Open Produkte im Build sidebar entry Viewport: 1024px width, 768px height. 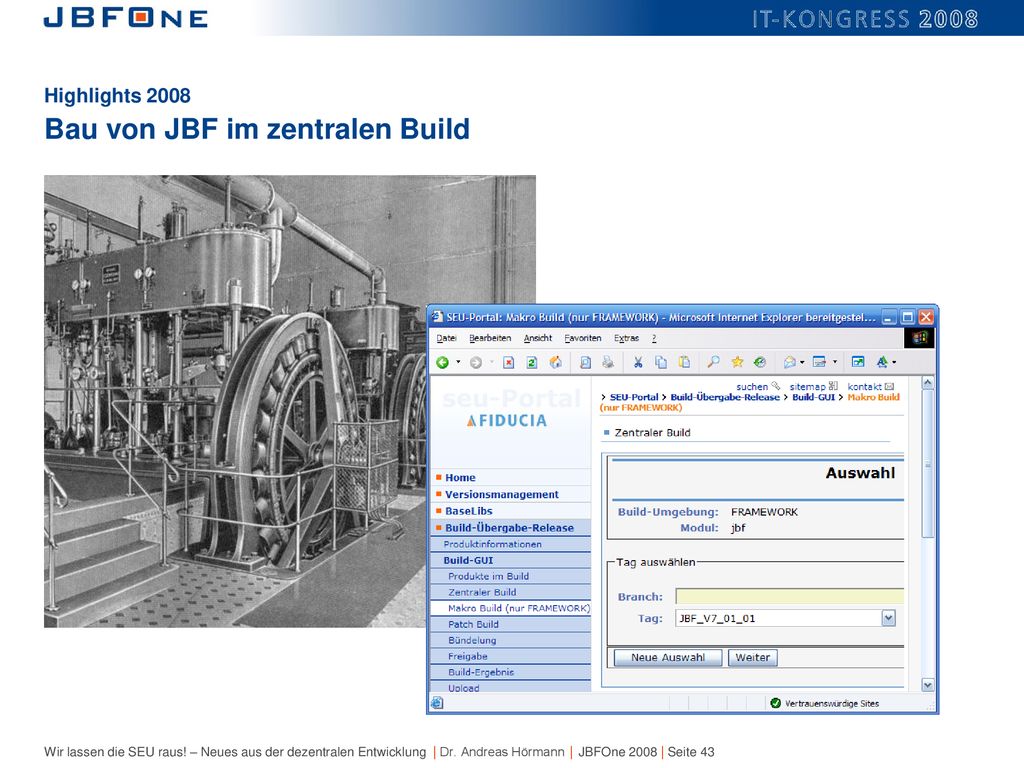point(511,576)
